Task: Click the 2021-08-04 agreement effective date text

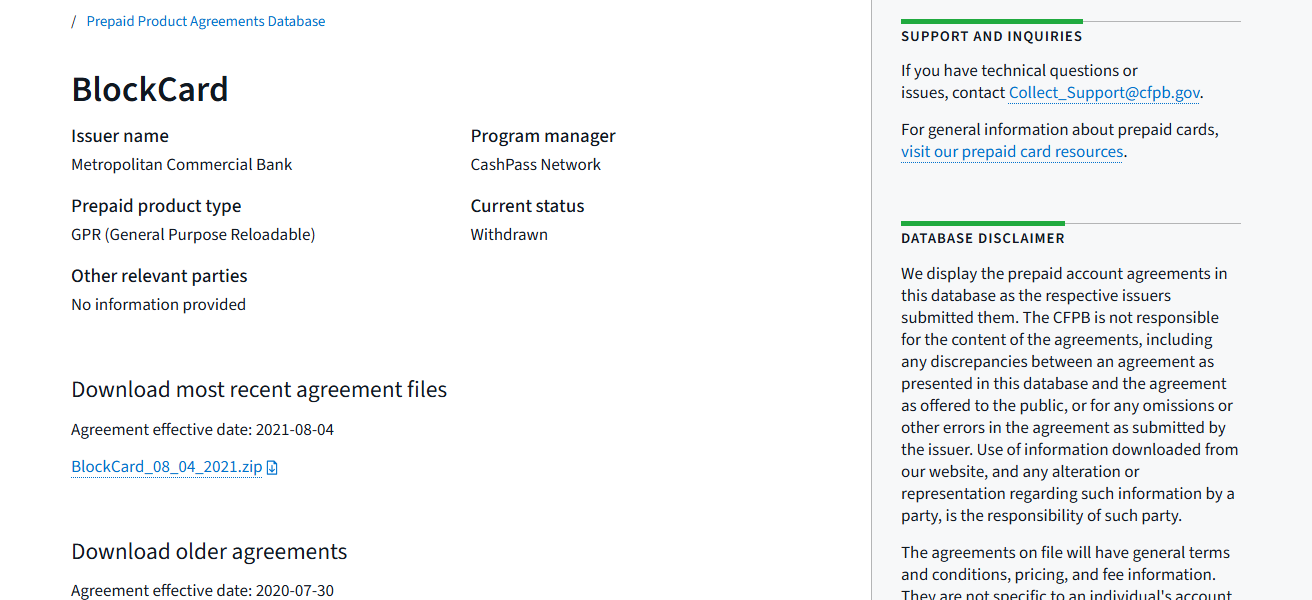Action: (x=295, y=430)
